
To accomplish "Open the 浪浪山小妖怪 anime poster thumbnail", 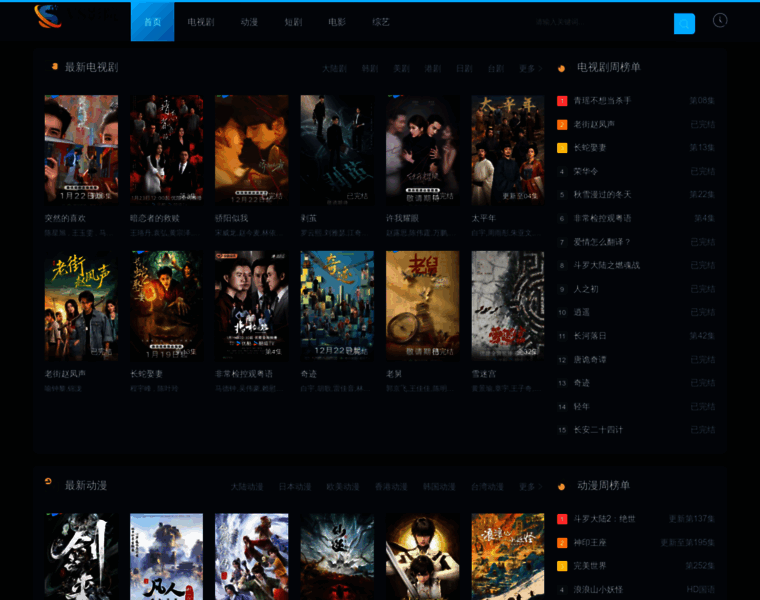I will pyautogui.click(x=508, y=556).
